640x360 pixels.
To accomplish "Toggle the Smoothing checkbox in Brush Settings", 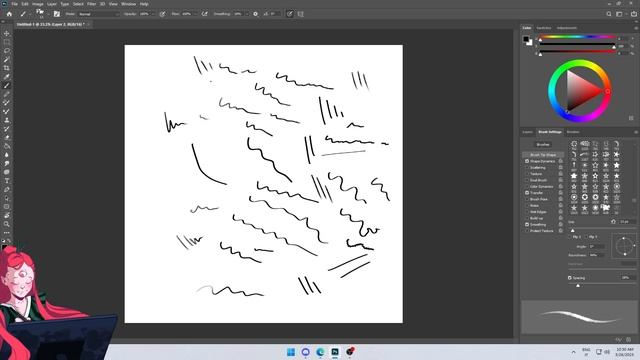I will tap(527, 224).
